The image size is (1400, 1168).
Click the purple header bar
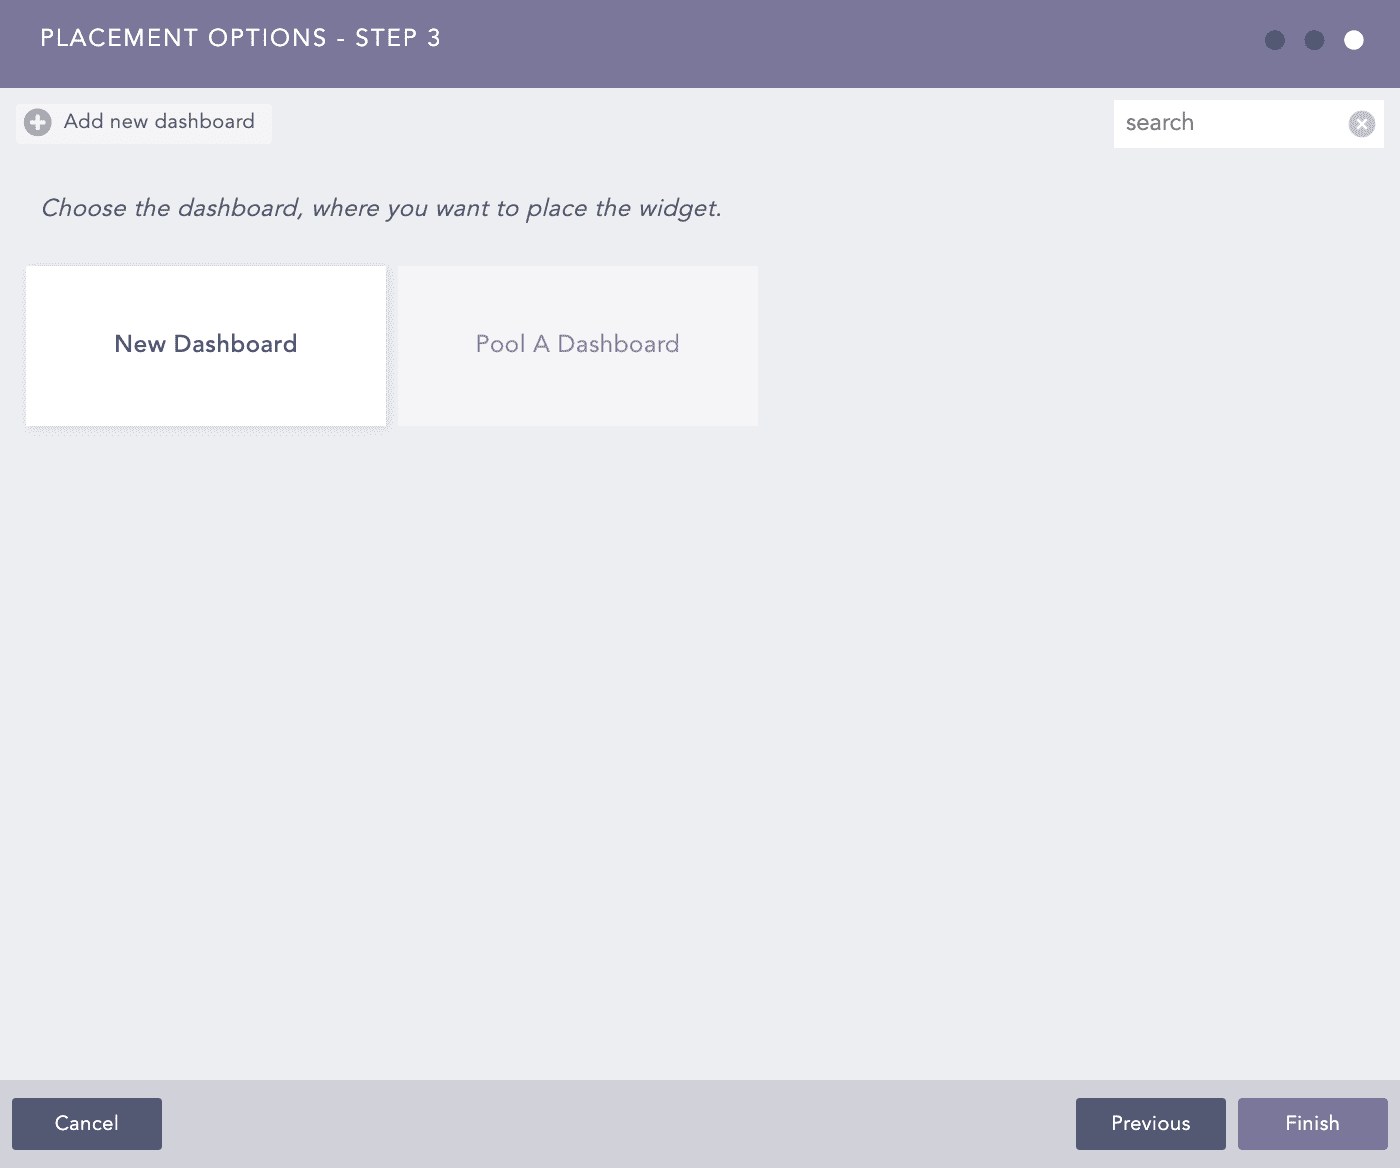[x=800, y=44]
